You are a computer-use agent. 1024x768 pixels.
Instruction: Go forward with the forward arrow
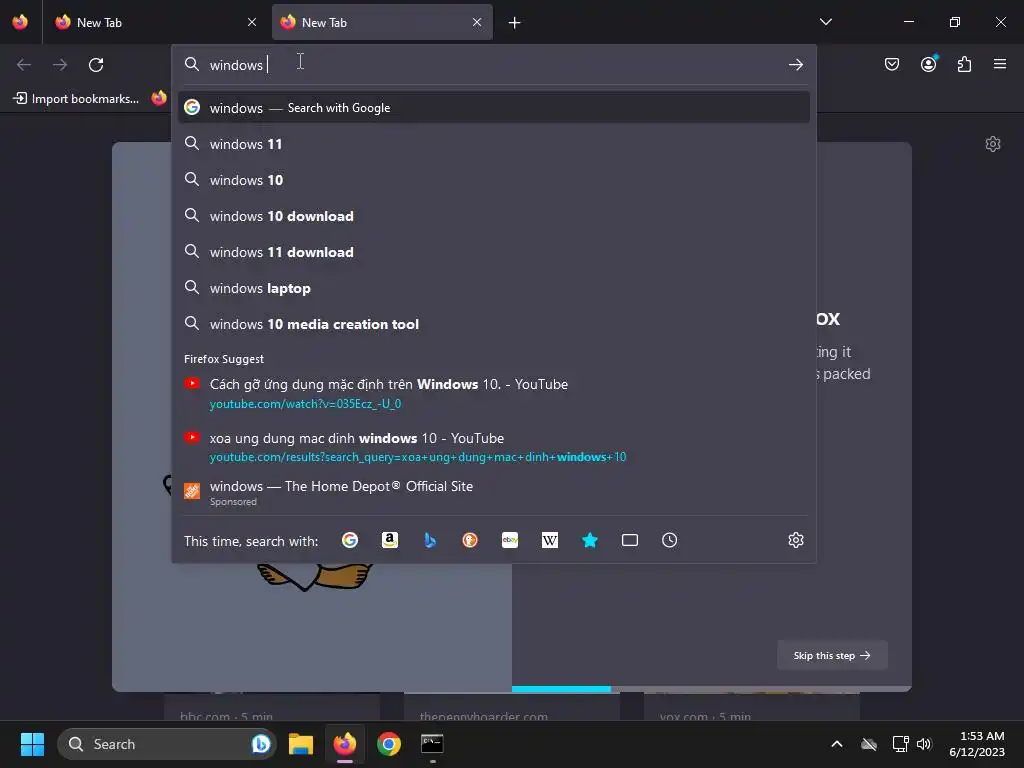pos(60,65)
